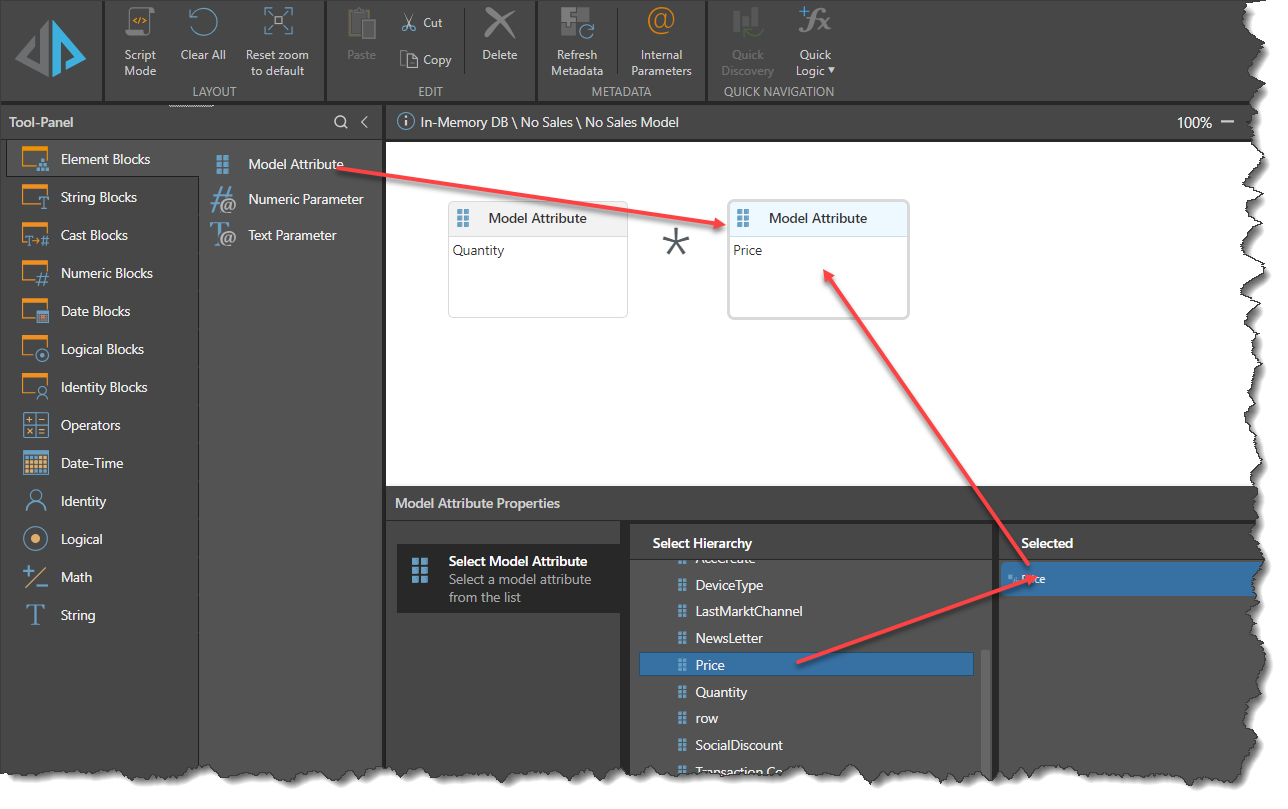Open the Math functions category

point(100,577)
